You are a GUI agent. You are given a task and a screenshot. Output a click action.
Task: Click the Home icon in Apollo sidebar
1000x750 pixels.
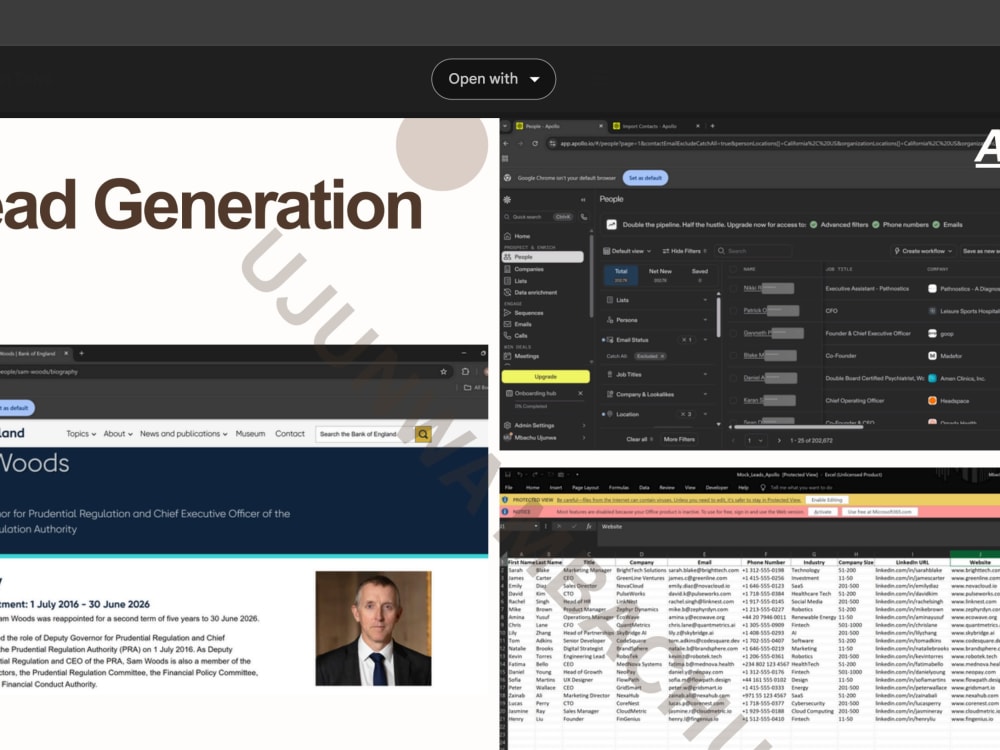(508, 236)
